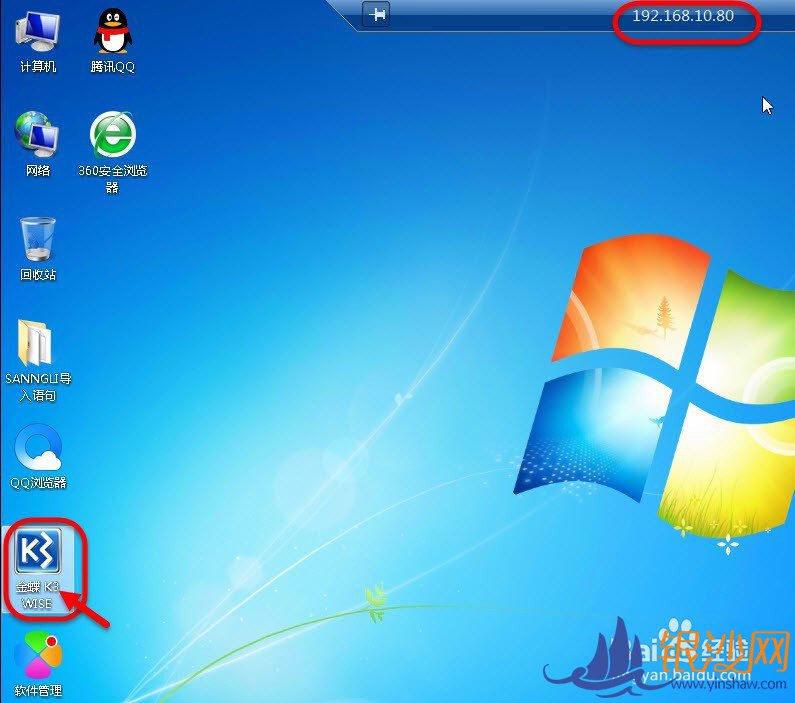Viewport: 795px width, 703px height.
Task: Click the 360安全浏览器 text label
Action: click(112, 179)
